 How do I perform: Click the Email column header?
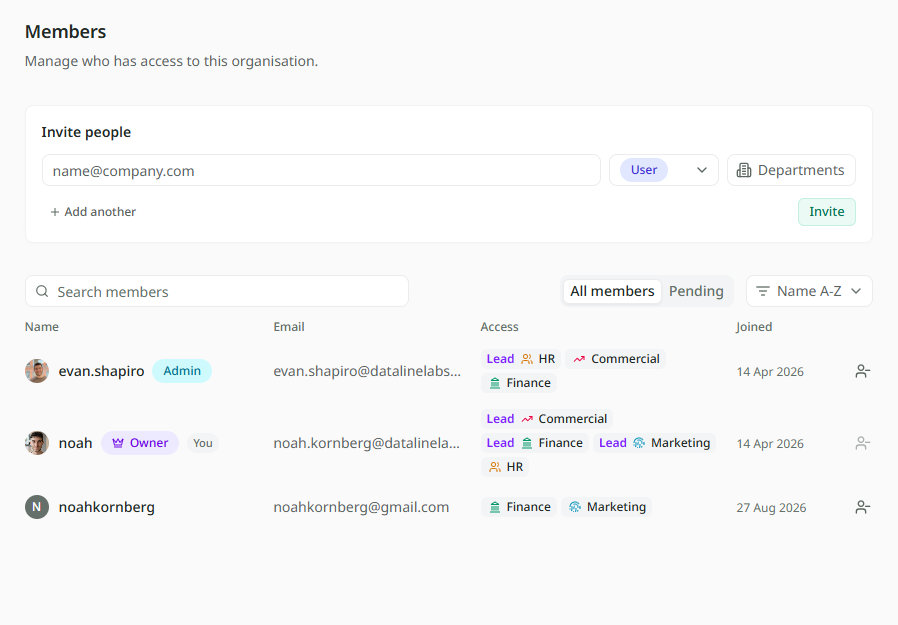point(289,327)
